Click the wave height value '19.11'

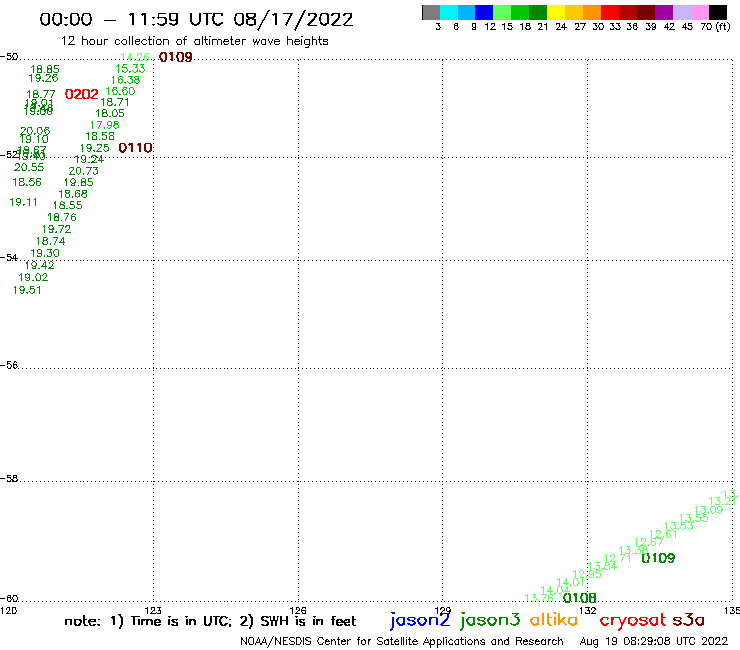pyautogui.click(x=24, y=202)
